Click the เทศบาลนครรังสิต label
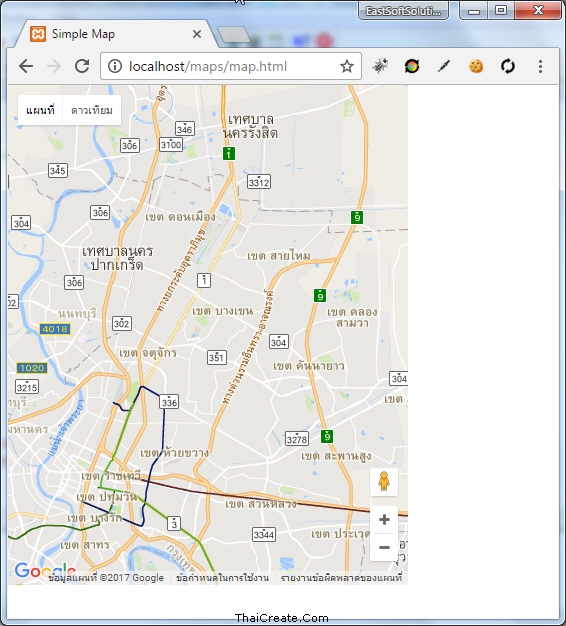The width and height of the screenshot is (566, 626). click(251, 126)
